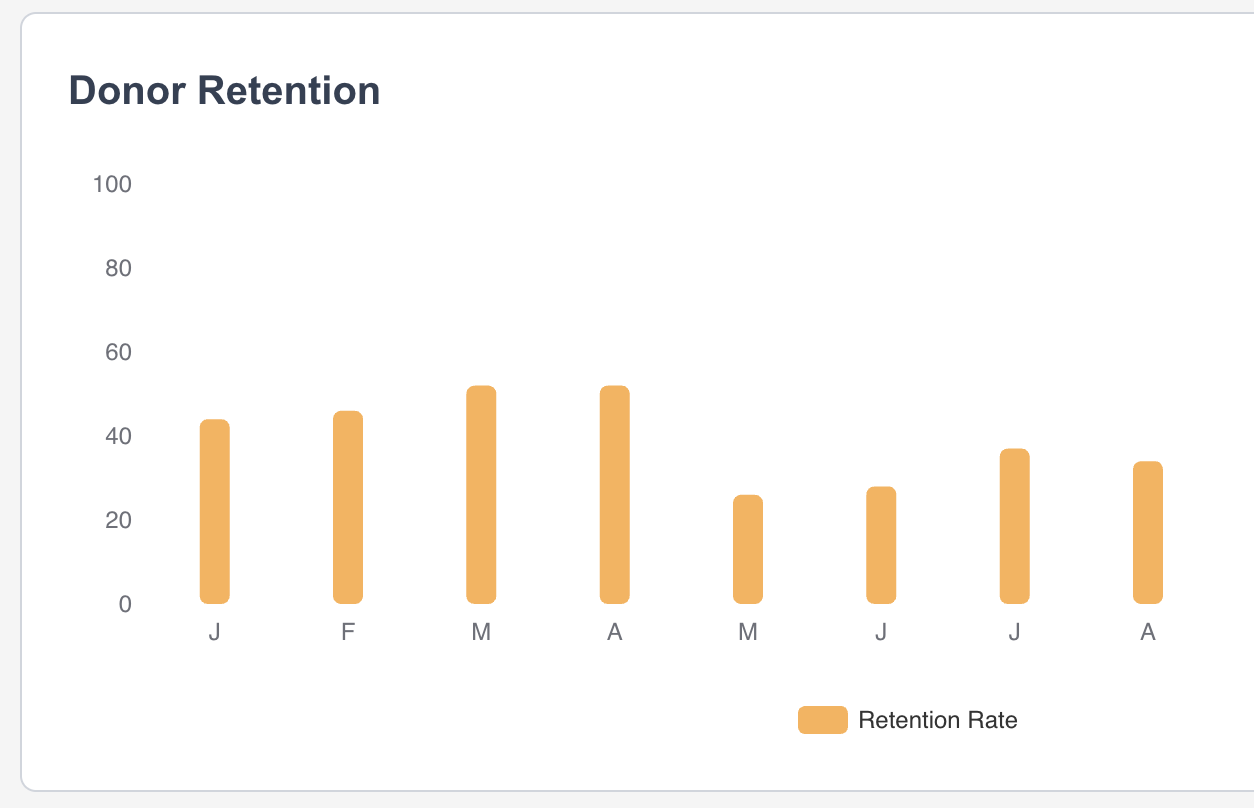Screen dimensions: 1254x808
Task: Click the 80 y-axis label
Action: point(118,268)
